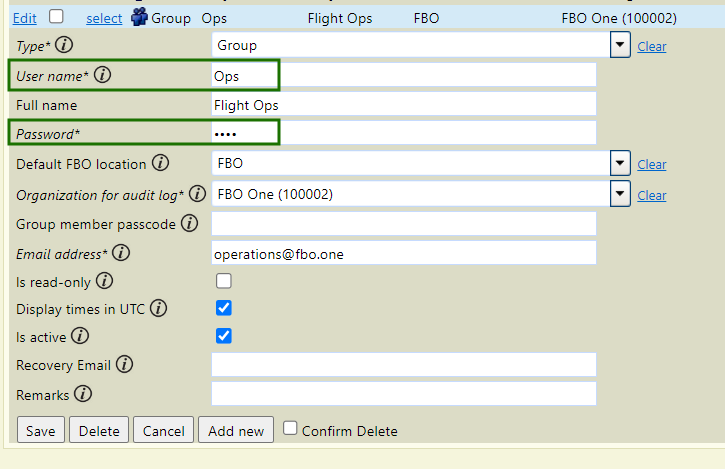Screen dimensions: 725x469
Task: Click into the Recovery Email field
Action: [404, 364]
